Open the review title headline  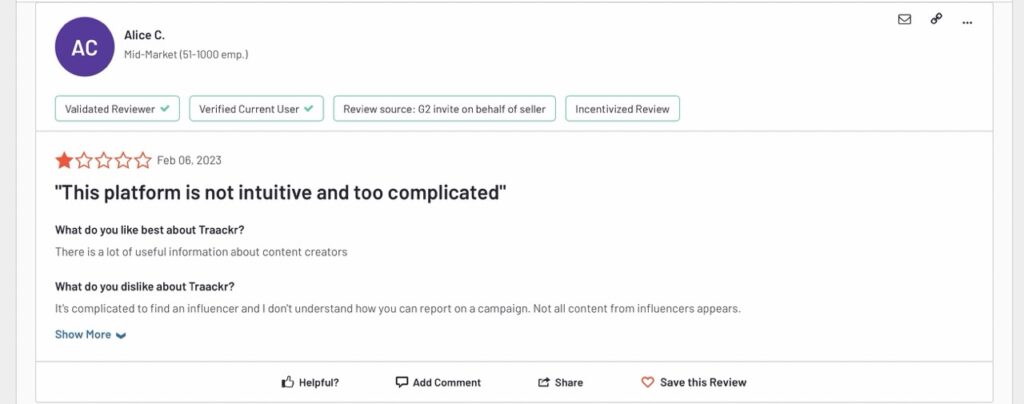281,193
